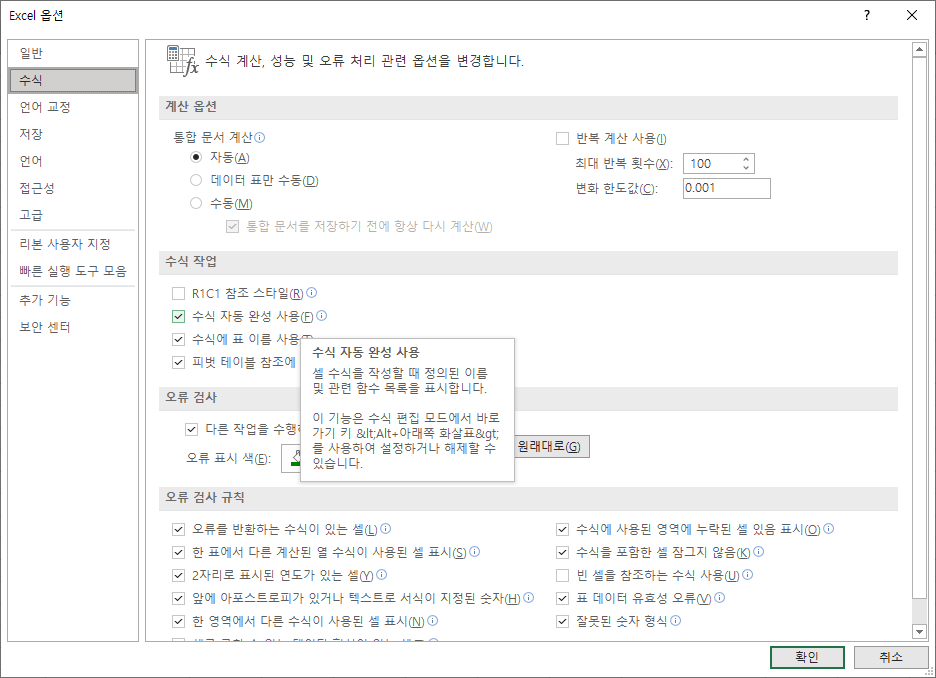Select the 자동 calculation radio button
This screenshot has width=936, height=678.
196,158
